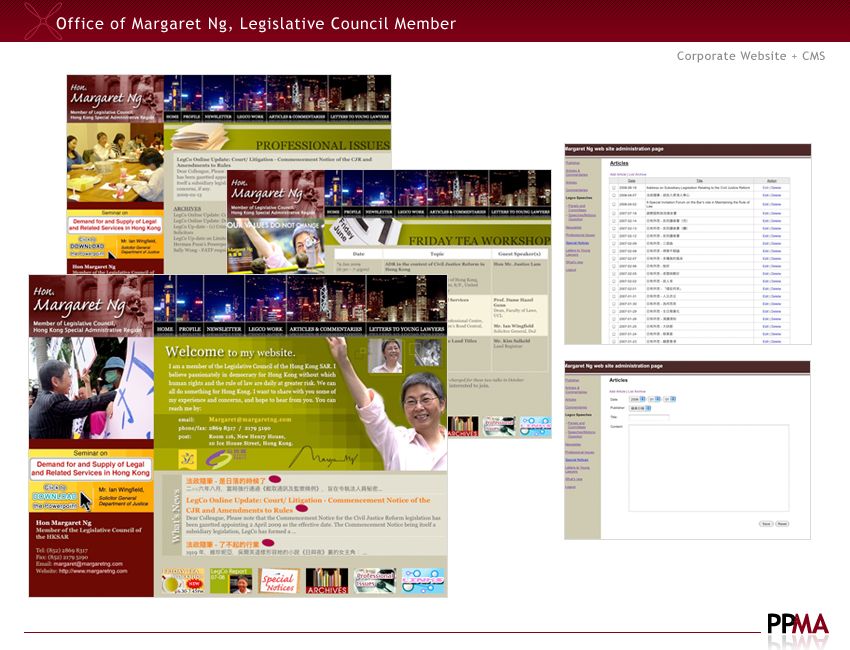This screenshot has width=850, height=650.
Task: Tick checkbox for the 2007-07-18 article row
Action: pos(614,213)
